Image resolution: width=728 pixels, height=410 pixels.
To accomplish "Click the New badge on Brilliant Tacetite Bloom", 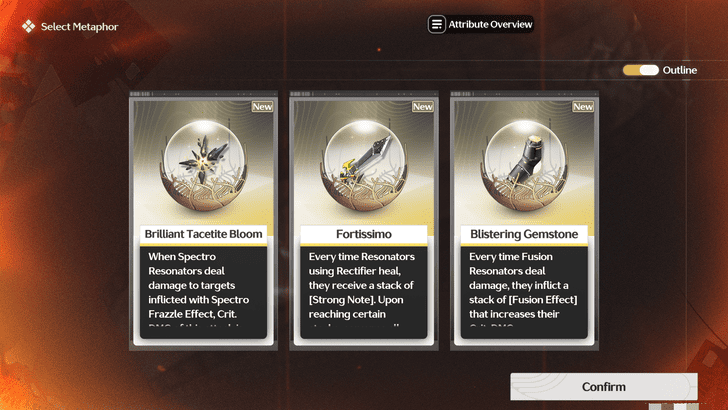I will coord(262,107).
